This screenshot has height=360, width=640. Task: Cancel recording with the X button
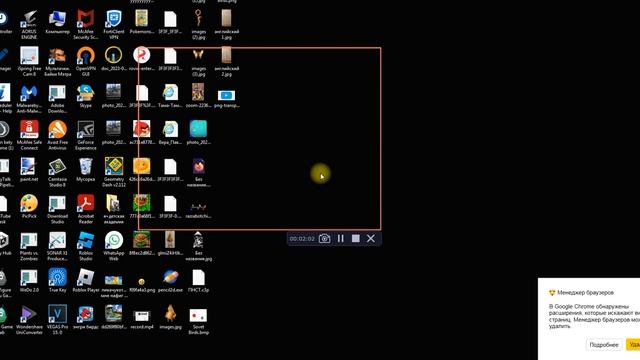click(371, 238)
